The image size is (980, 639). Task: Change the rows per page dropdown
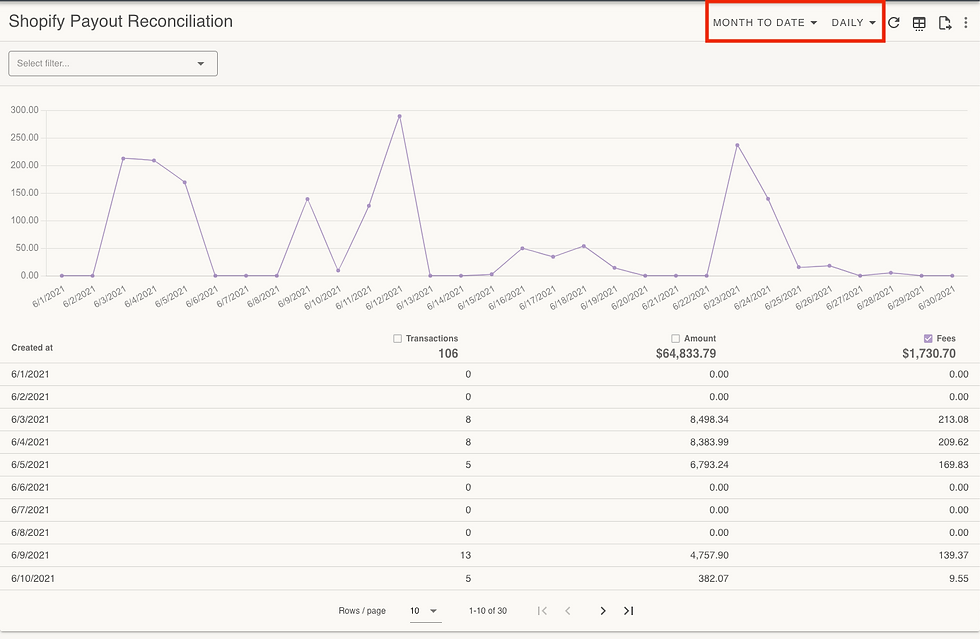tap(424, 611)
